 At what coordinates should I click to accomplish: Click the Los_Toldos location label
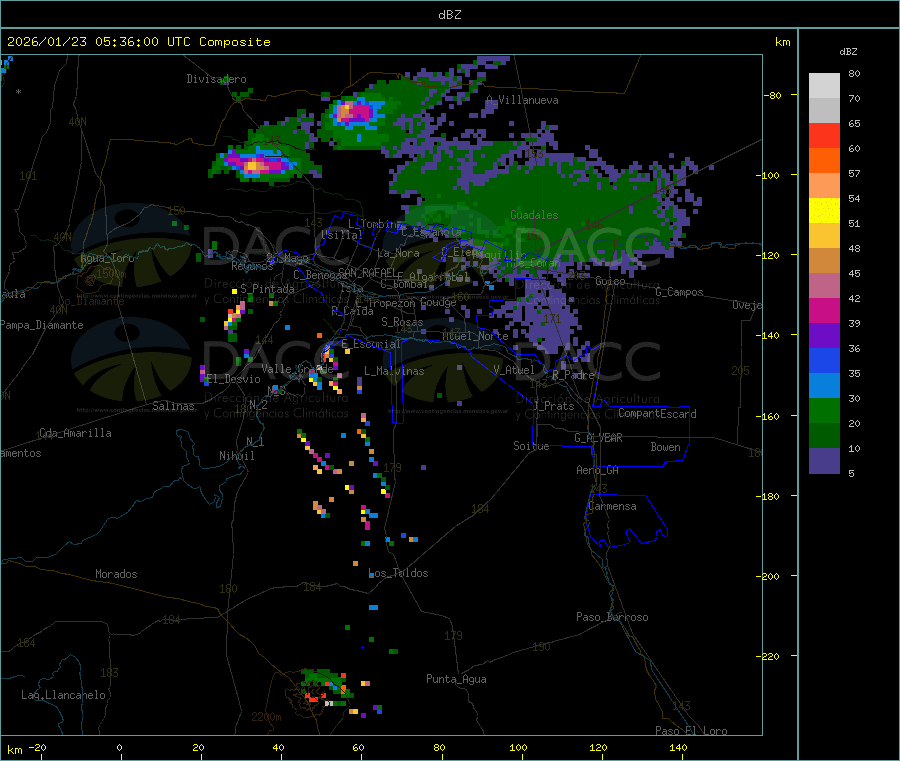point(398,573)
